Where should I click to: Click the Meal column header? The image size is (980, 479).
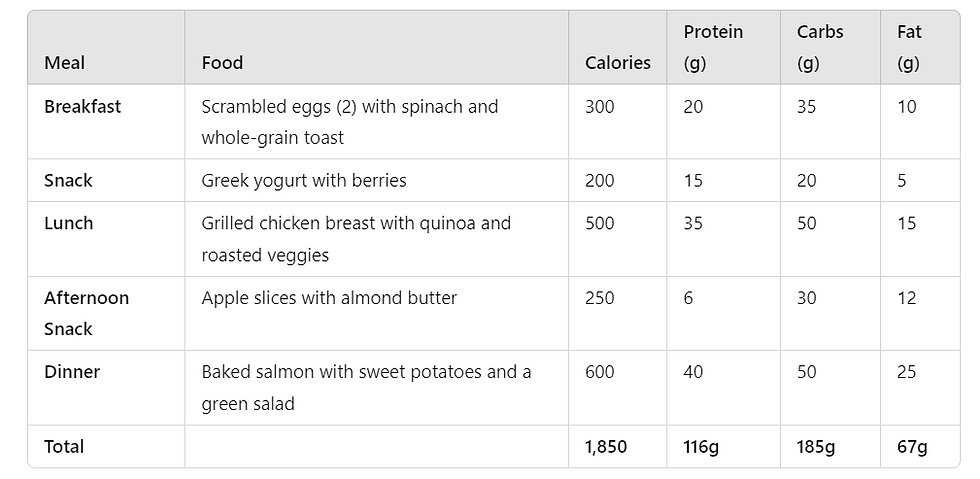click(x=64, y=63)
